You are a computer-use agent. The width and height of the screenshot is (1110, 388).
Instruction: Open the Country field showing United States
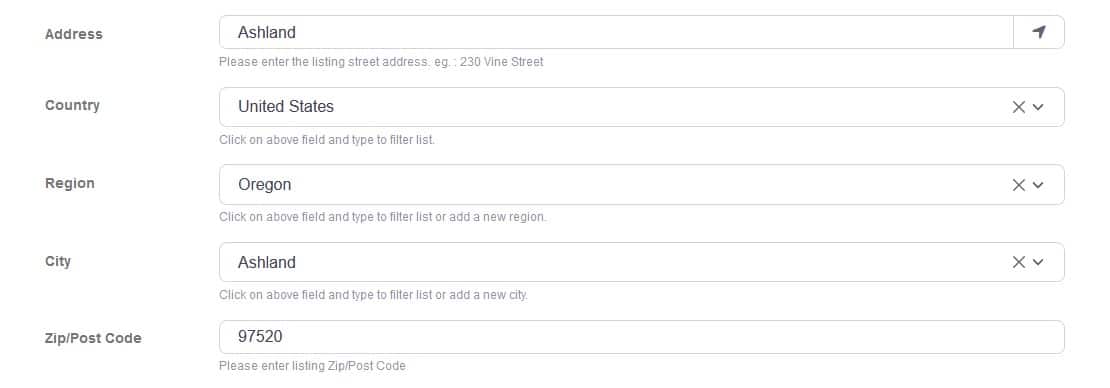coord(641,107)
